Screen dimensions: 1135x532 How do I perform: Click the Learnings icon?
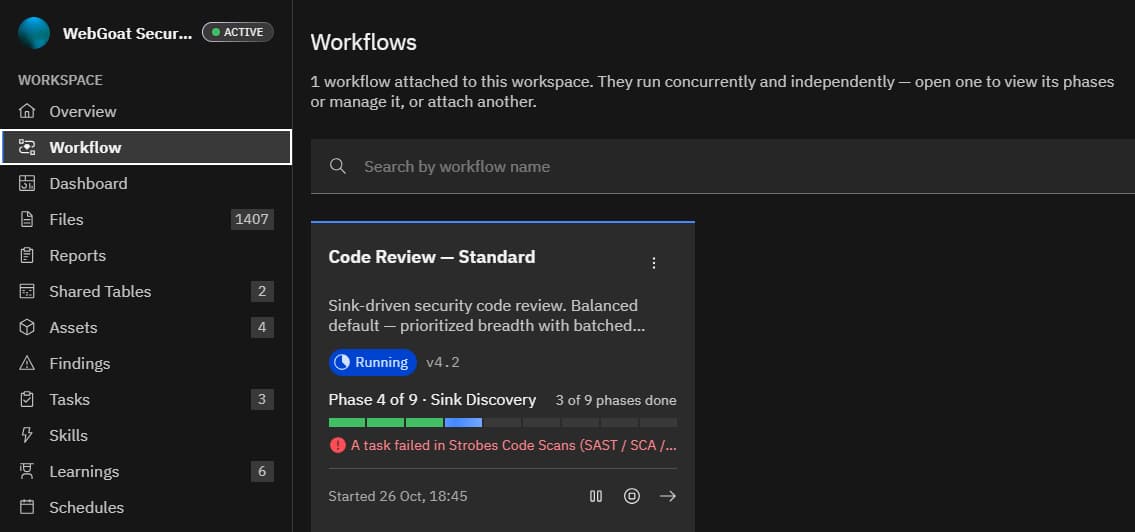point(27,472)
